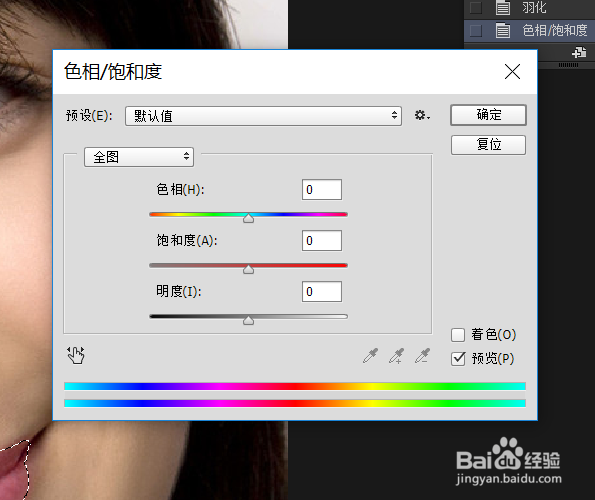The image size is (595, 500).
Task: Click the 色相(H) value field
Action: tap(322, 189)
